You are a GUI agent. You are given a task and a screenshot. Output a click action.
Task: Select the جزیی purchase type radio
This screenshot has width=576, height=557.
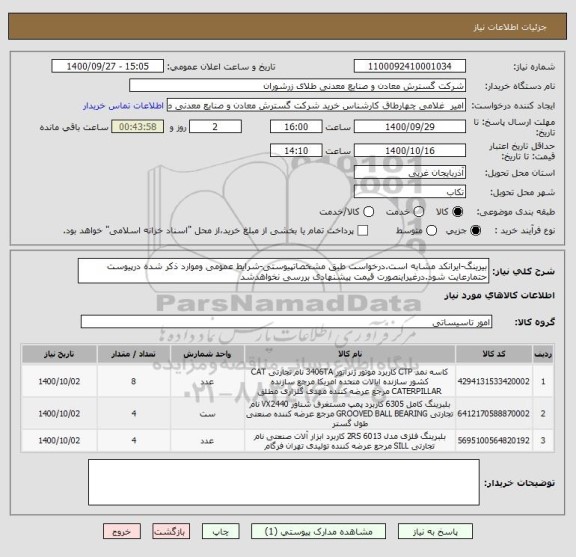pos(475,230)
